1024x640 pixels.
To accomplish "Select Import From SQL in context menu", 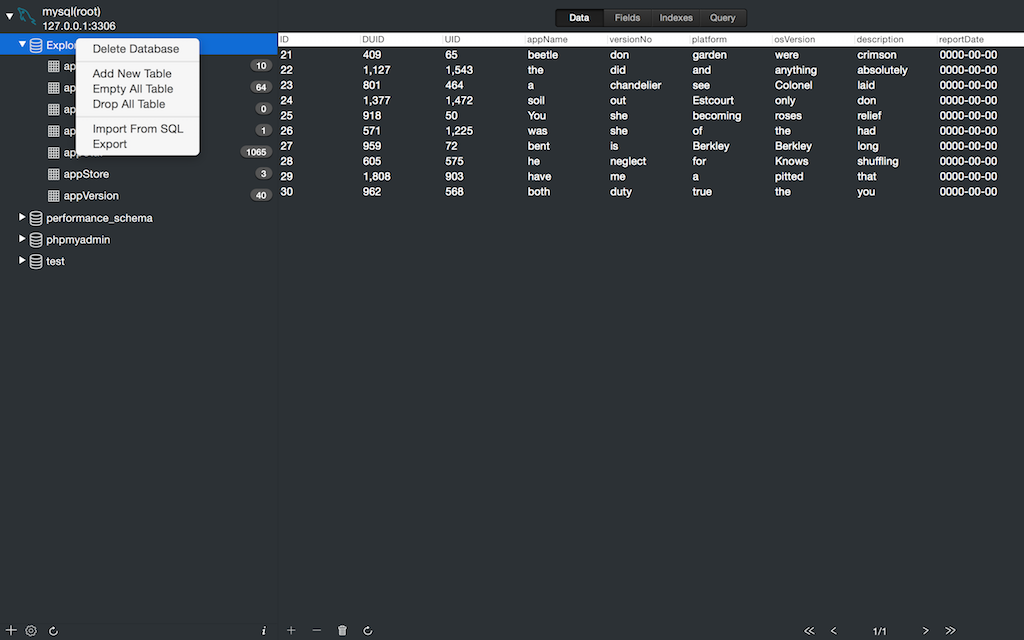I will [x=138, y=129].
